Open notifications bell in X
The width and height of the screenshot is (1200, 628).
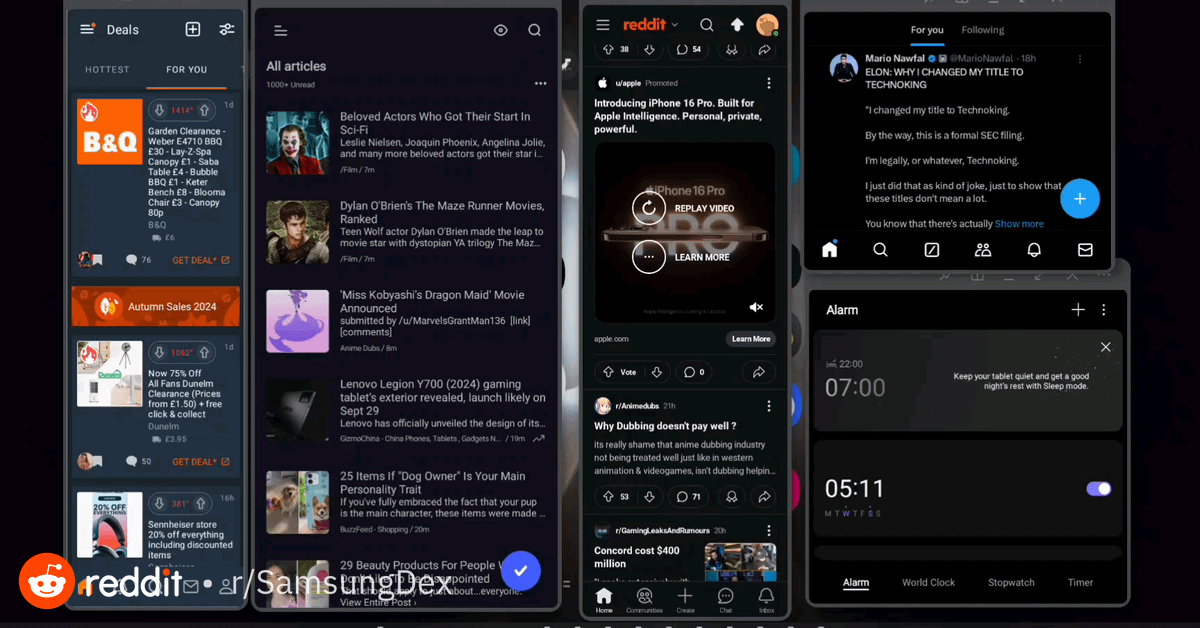click(1034, 250)
